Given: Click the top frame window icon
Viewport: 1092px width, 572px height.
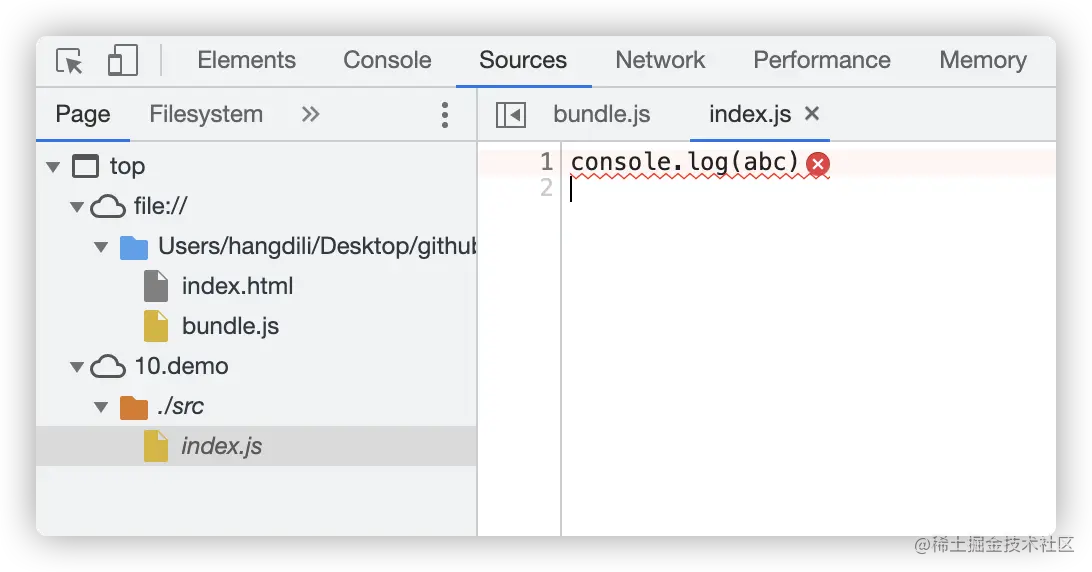Looking at the screenshot, I should 86,167.
